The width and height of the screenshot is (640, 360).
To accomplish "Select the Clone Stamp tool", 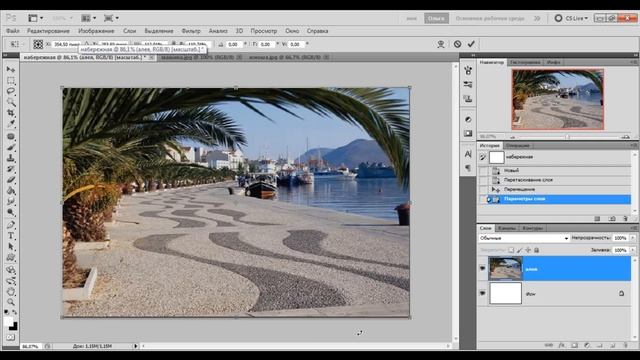I will click(11, 158).
